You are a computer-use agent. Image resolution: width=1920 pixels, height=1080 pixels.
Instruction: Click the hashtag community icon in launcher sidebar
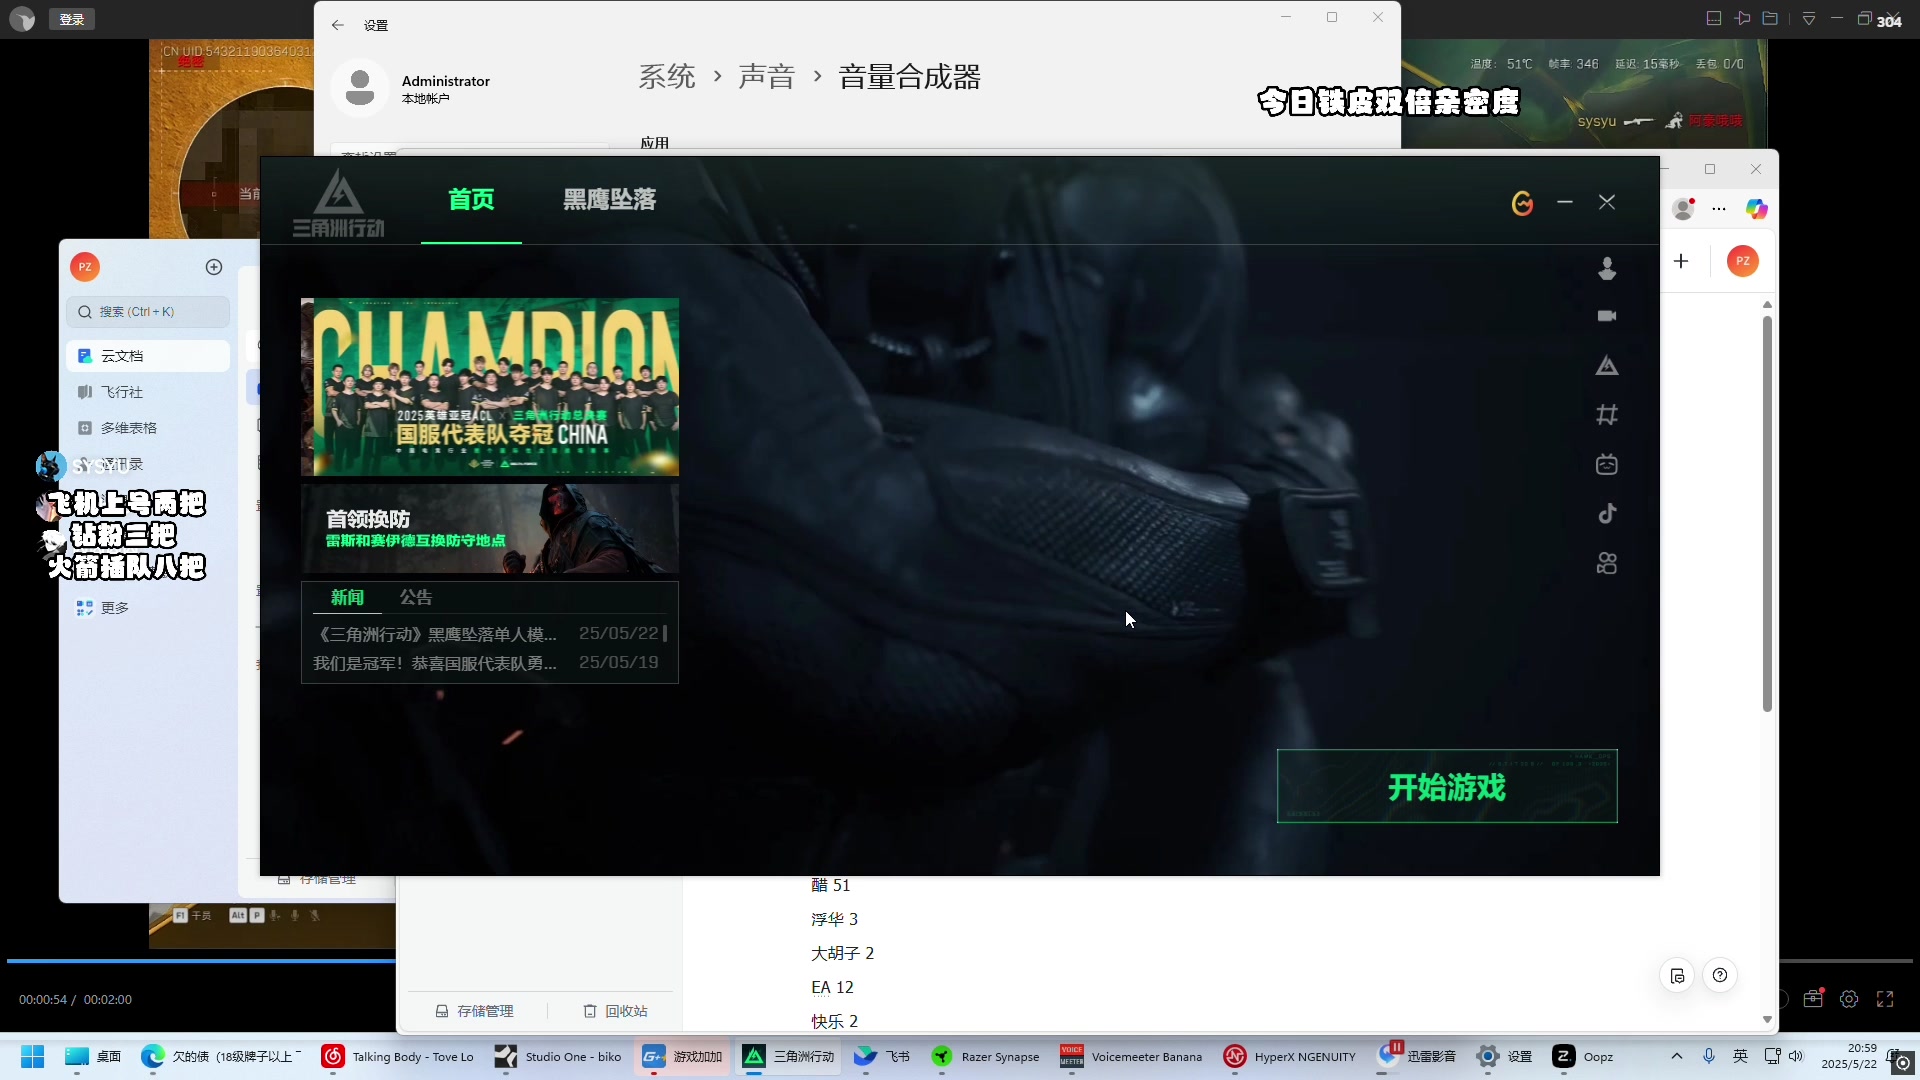click(x=1607, y=414)
